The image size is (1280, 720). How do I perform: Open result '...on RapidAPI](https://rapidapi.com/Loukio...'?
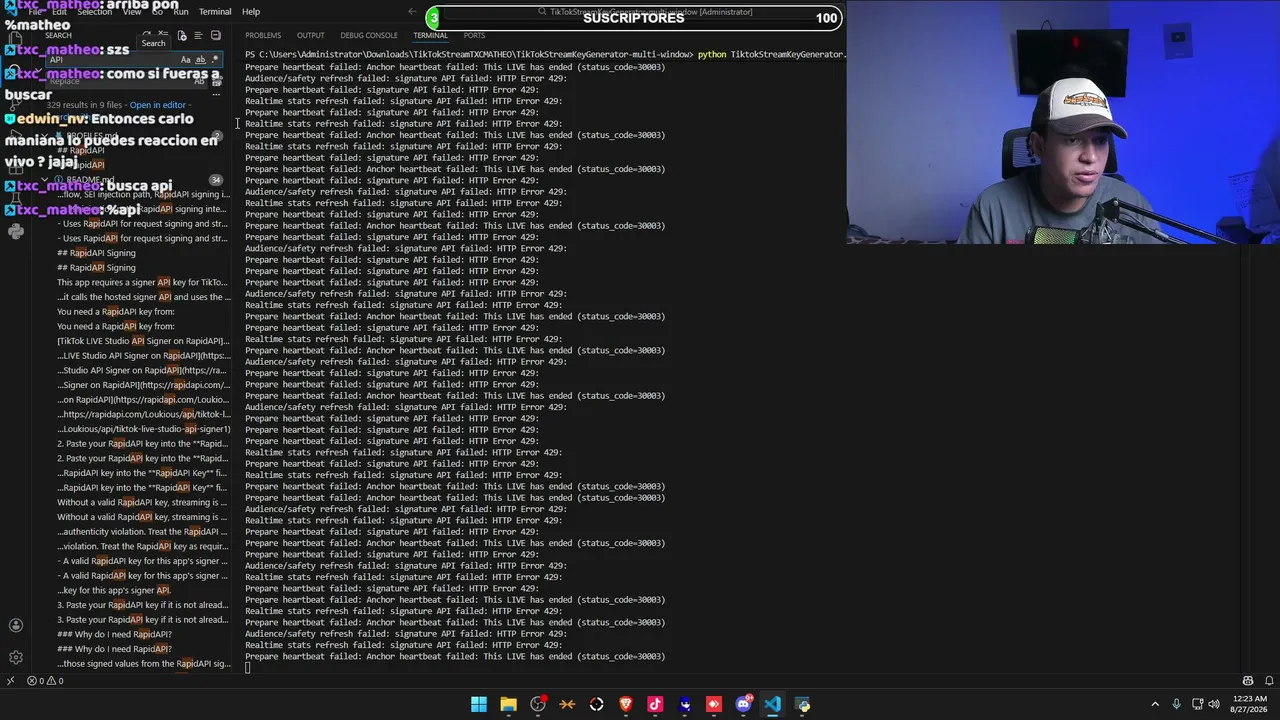[143, 400]
